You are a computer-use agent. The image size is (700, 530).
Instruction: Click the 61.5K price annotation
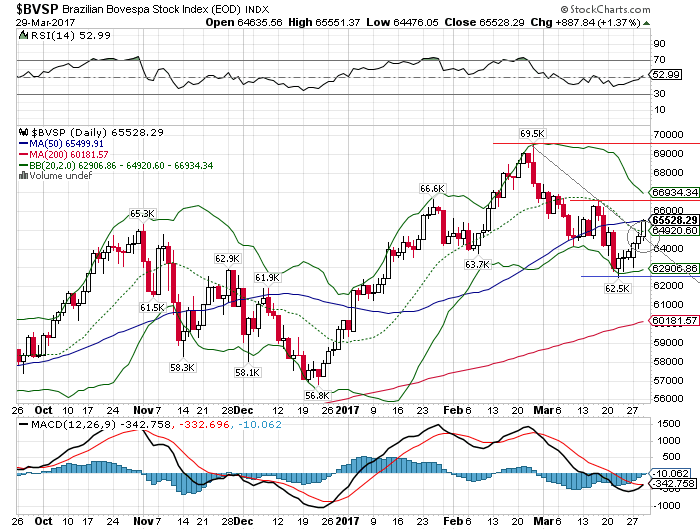tap(152, 308)
